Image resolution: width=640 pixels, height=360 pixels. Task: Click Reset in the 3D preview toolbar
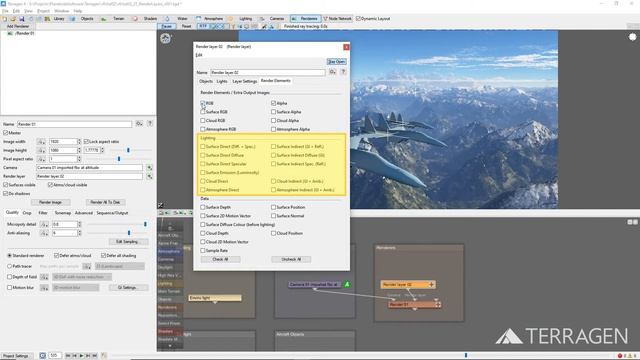click(x=187, y=26)
